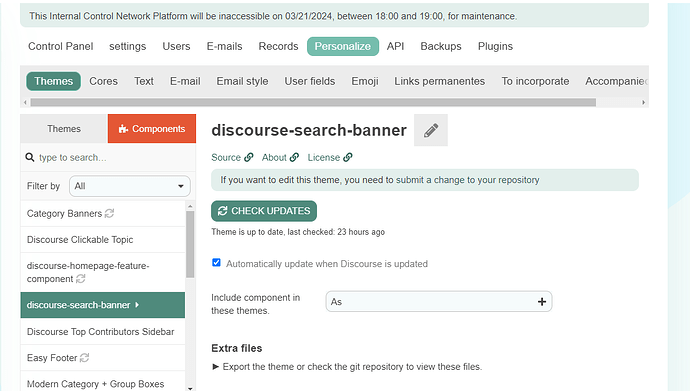
Task: Click horizontal scrollbar under sub-navigation
Action: pos(313,102)
